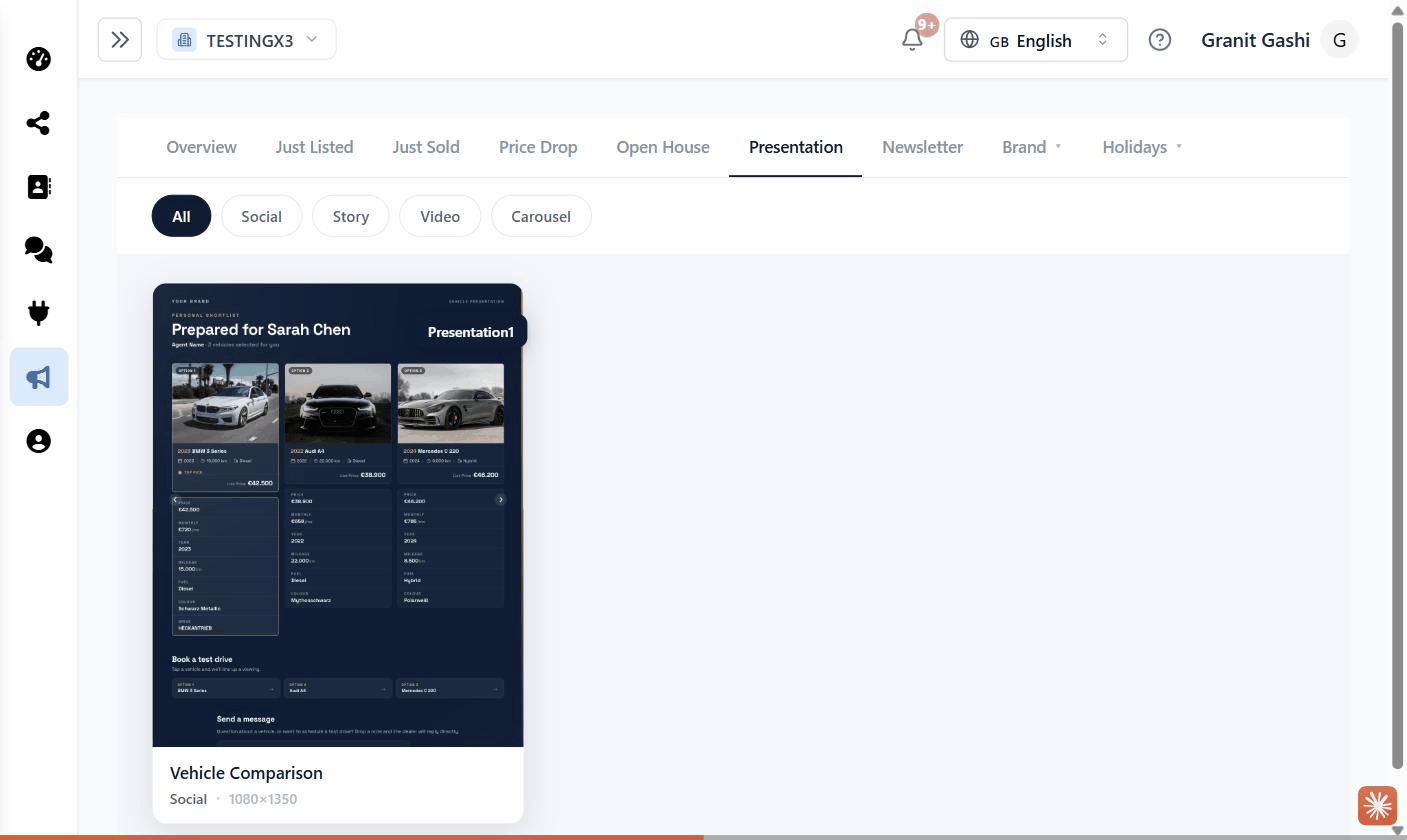Filter templates by Video
Screen dimensions: 1407x840
440,216
